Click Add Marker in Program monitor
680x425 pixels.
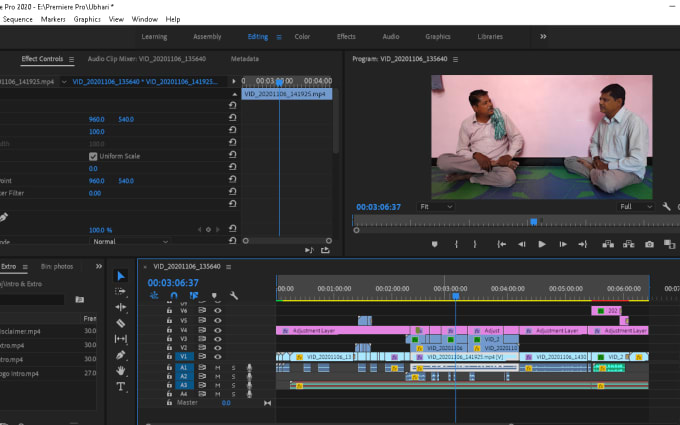(x=435, y=245)
